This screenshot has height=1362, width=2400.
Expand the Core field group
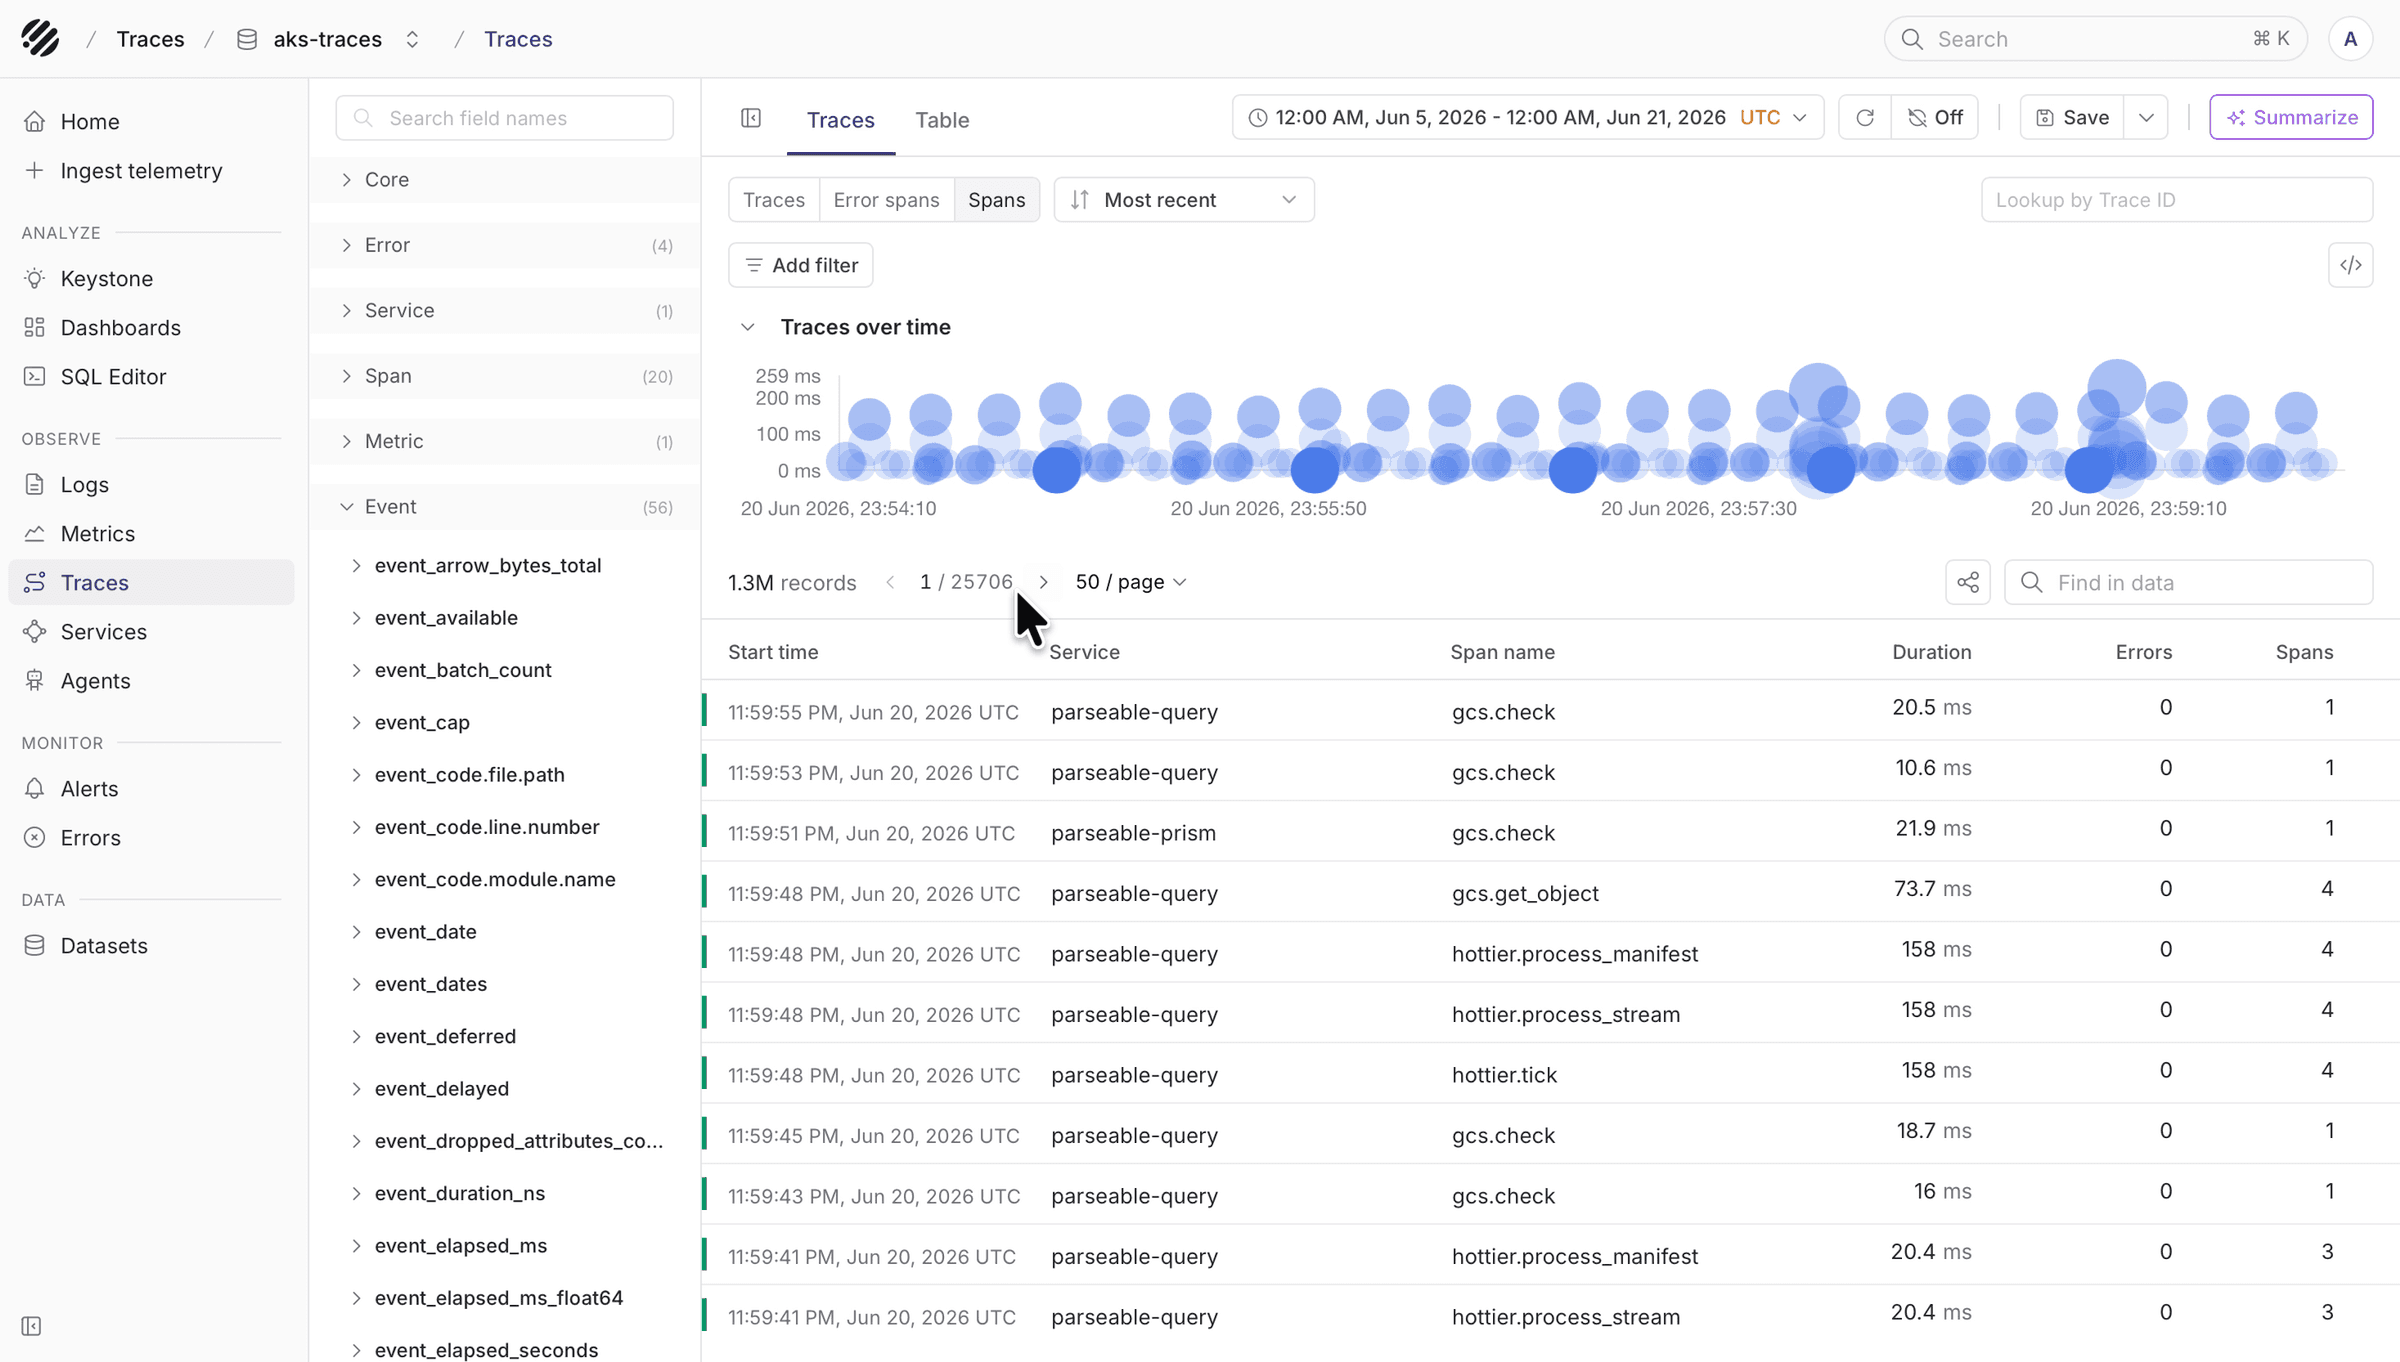505,180
